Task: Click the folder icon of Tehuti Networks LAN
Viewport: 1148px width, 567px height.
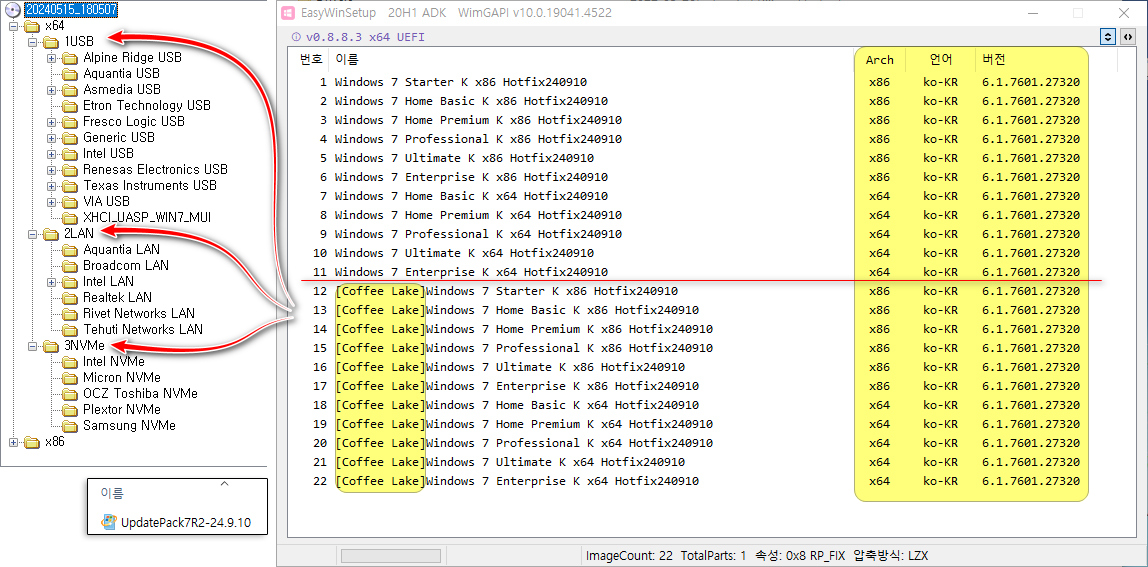Action: (x=70, y=330)
